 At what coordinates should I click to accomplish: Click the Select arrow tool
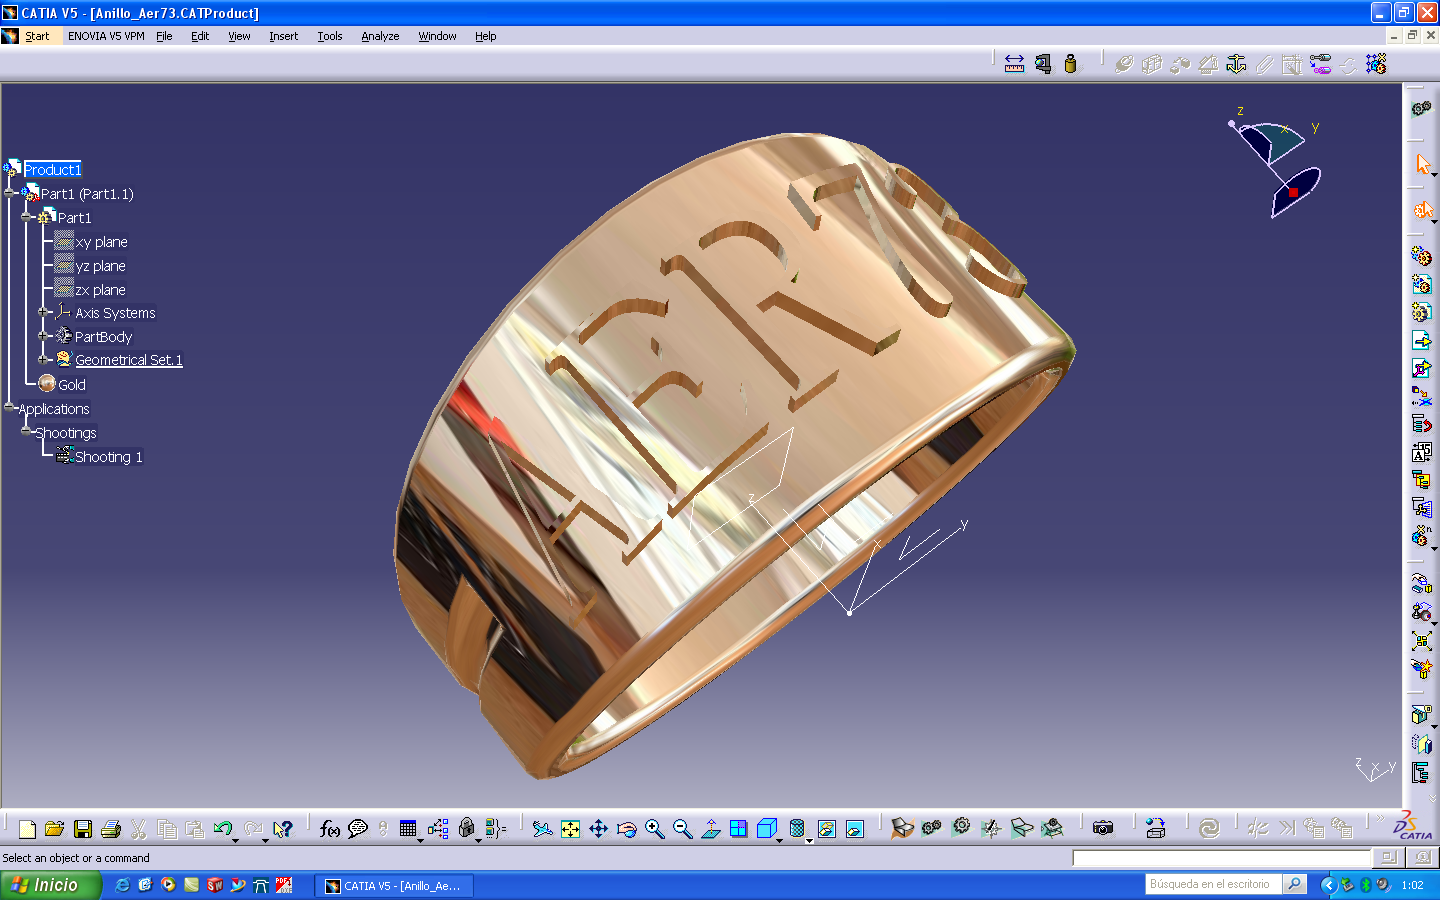pos(1422,164)
